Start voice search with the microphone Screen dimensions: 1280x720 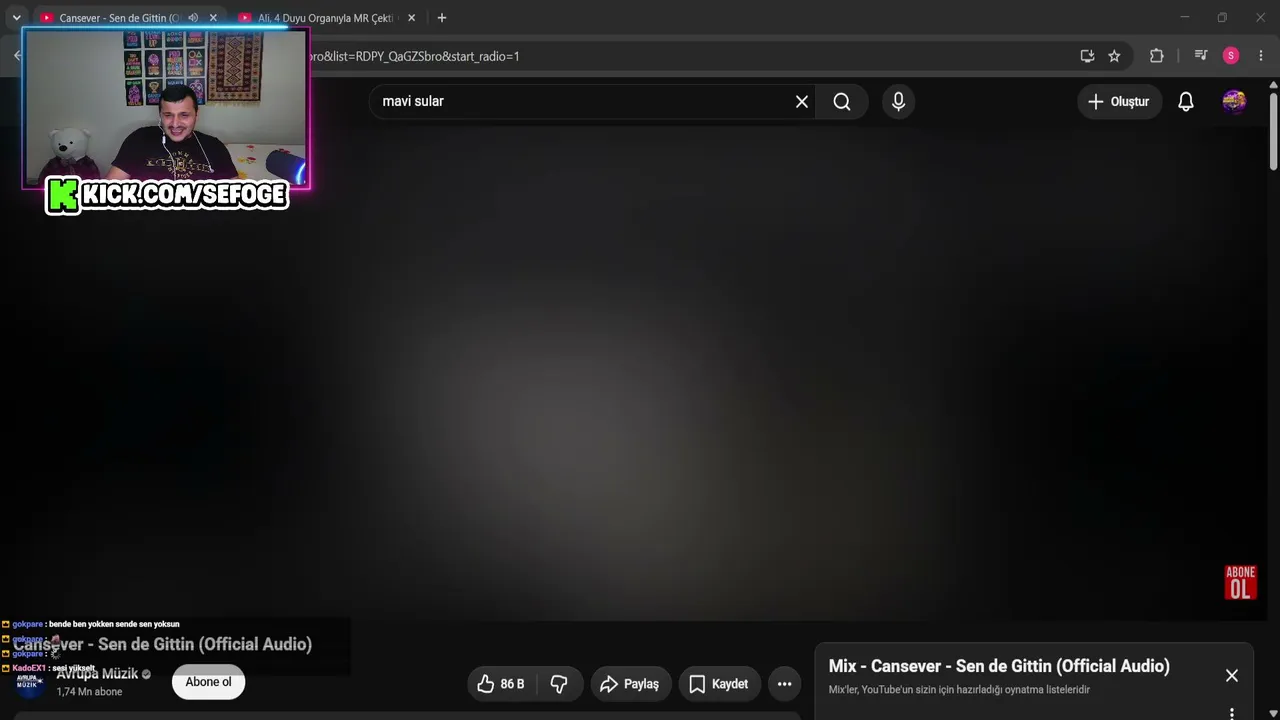pos(898,101)
